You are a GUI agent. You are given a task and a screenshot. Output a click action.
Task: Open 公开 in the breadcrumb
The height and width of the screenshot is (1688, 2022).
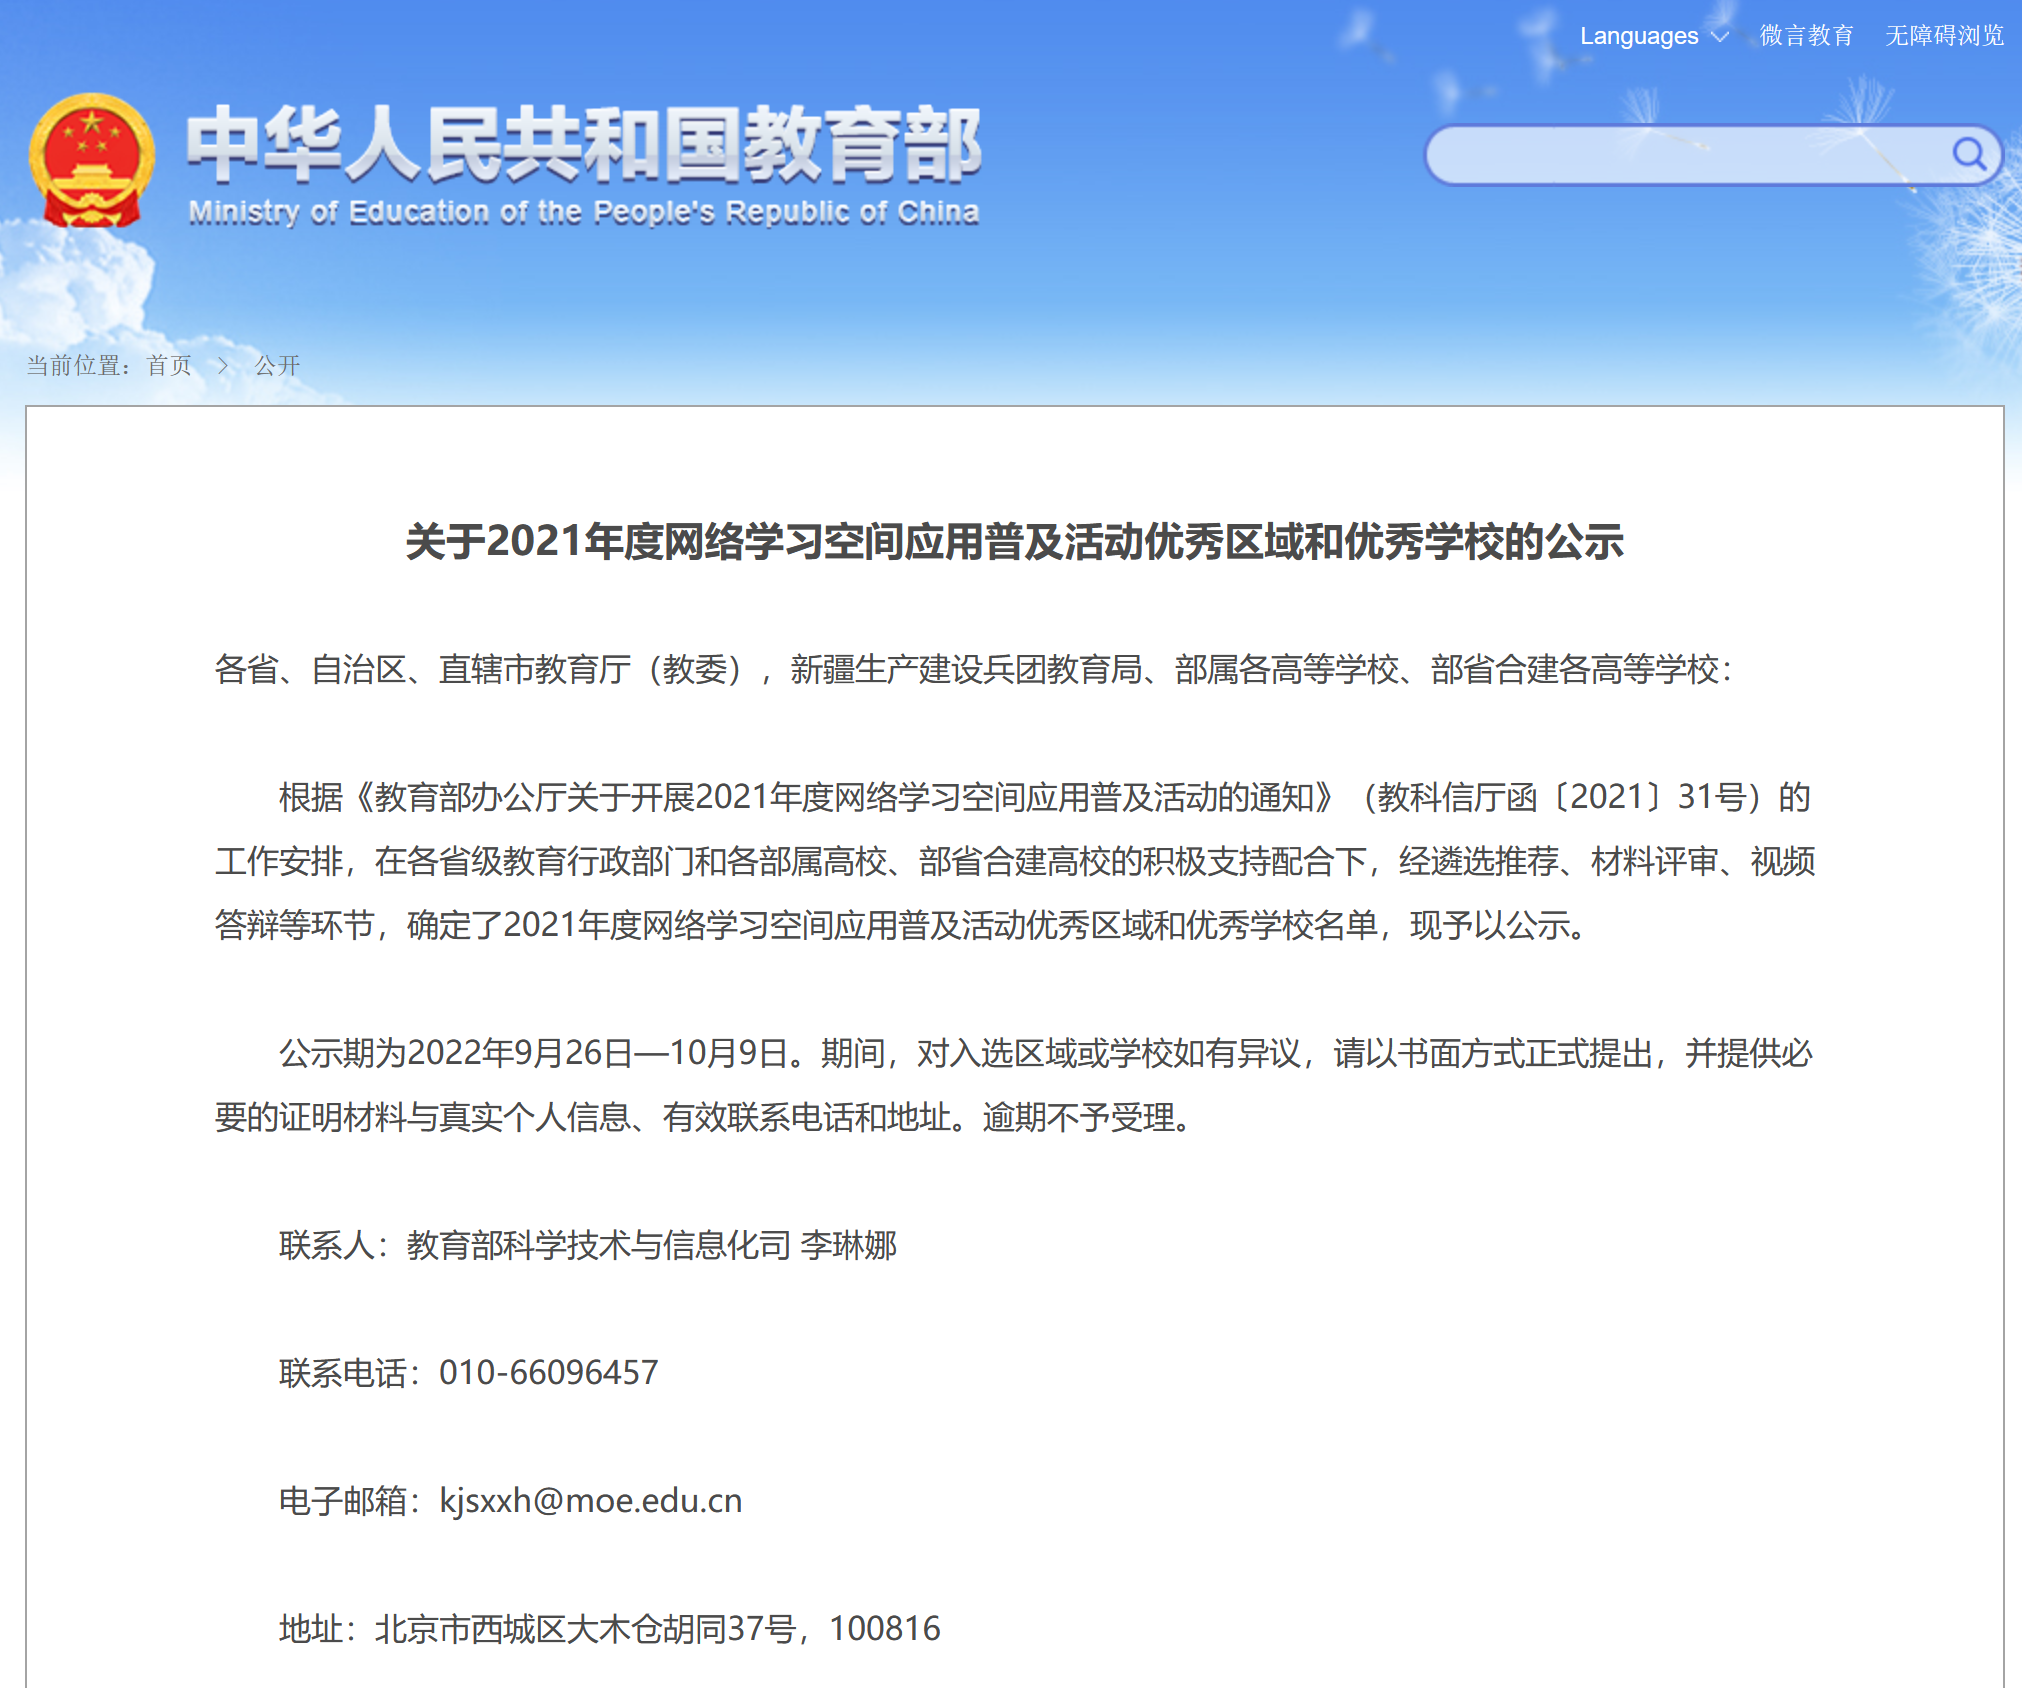[277, 365]
